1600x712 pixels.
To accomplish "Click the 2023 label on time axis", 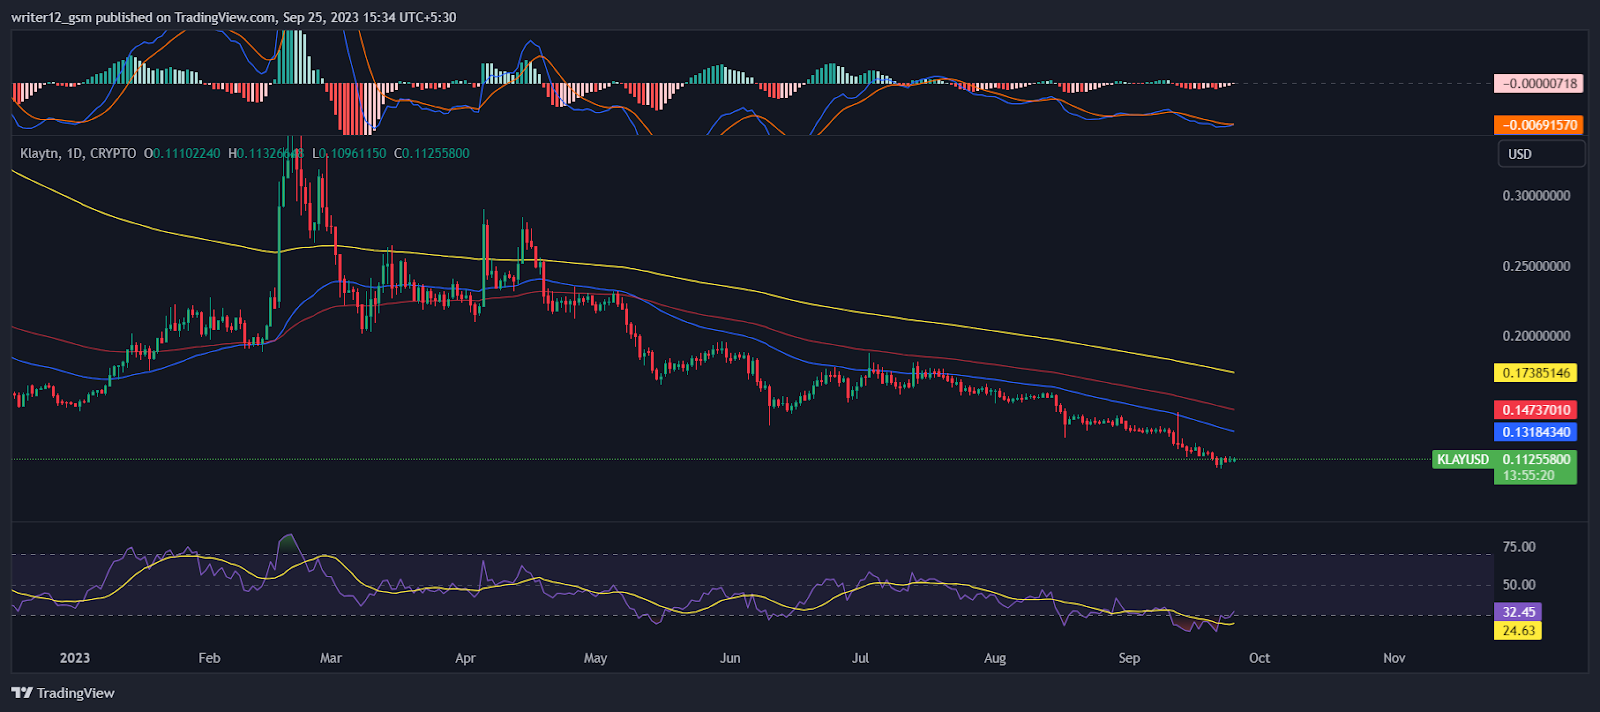I will (75, 658).
